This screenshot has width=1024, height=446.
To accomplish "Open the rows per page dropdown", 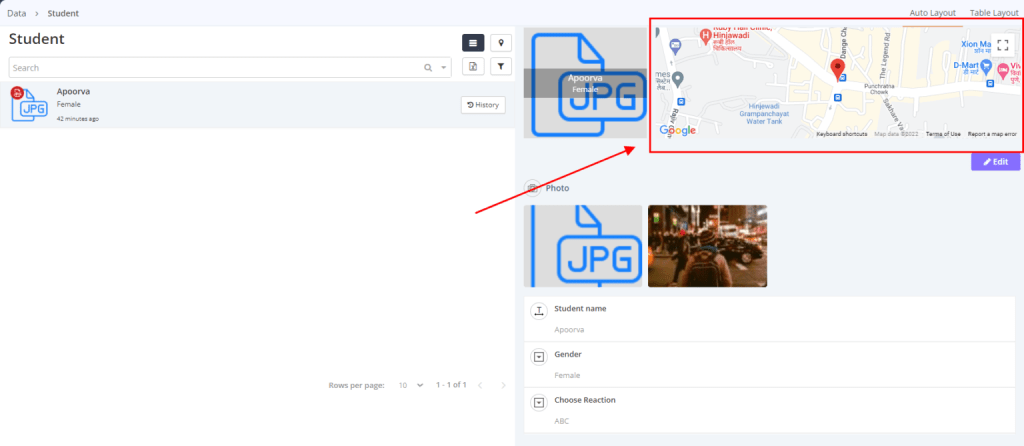I will coord(410,385).
